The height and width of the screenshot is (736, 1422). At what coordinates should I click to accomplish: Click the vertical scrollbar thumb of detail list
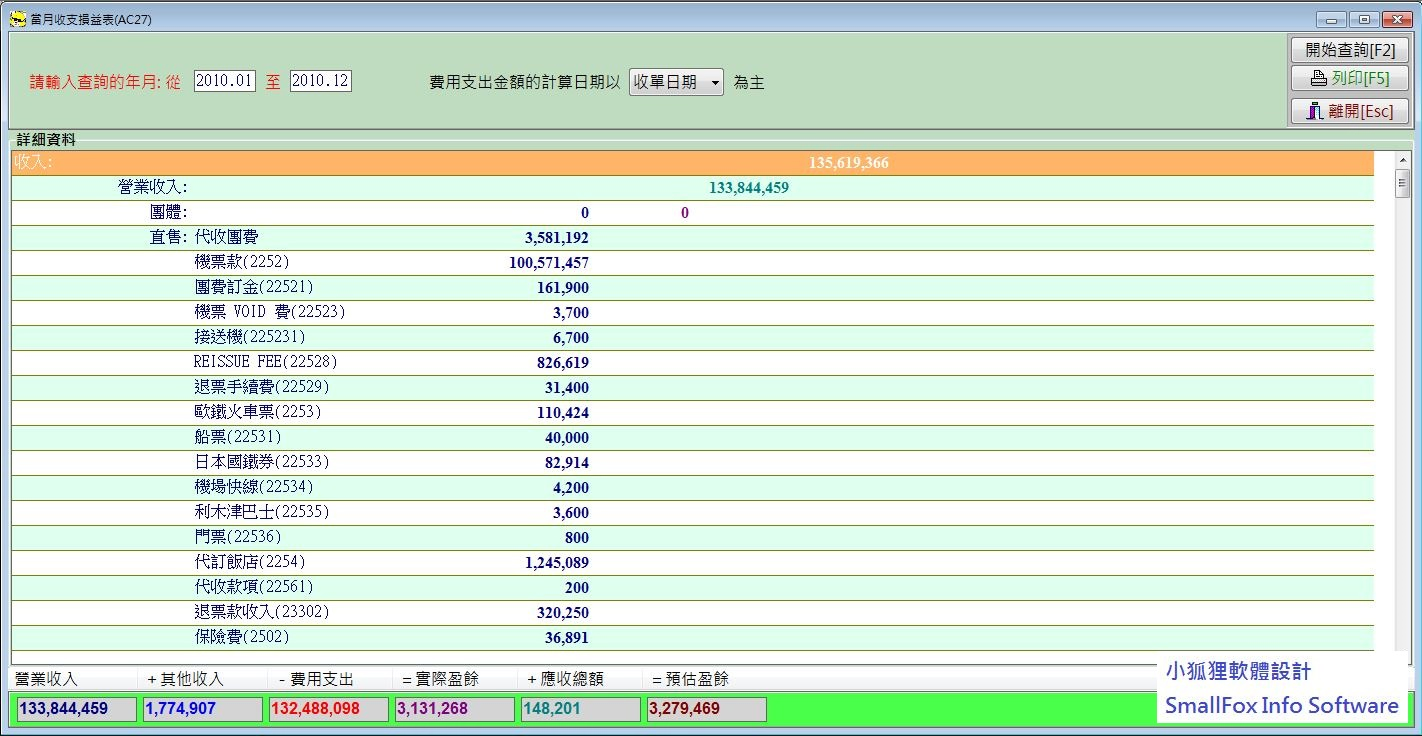[x=1403, y=183]
